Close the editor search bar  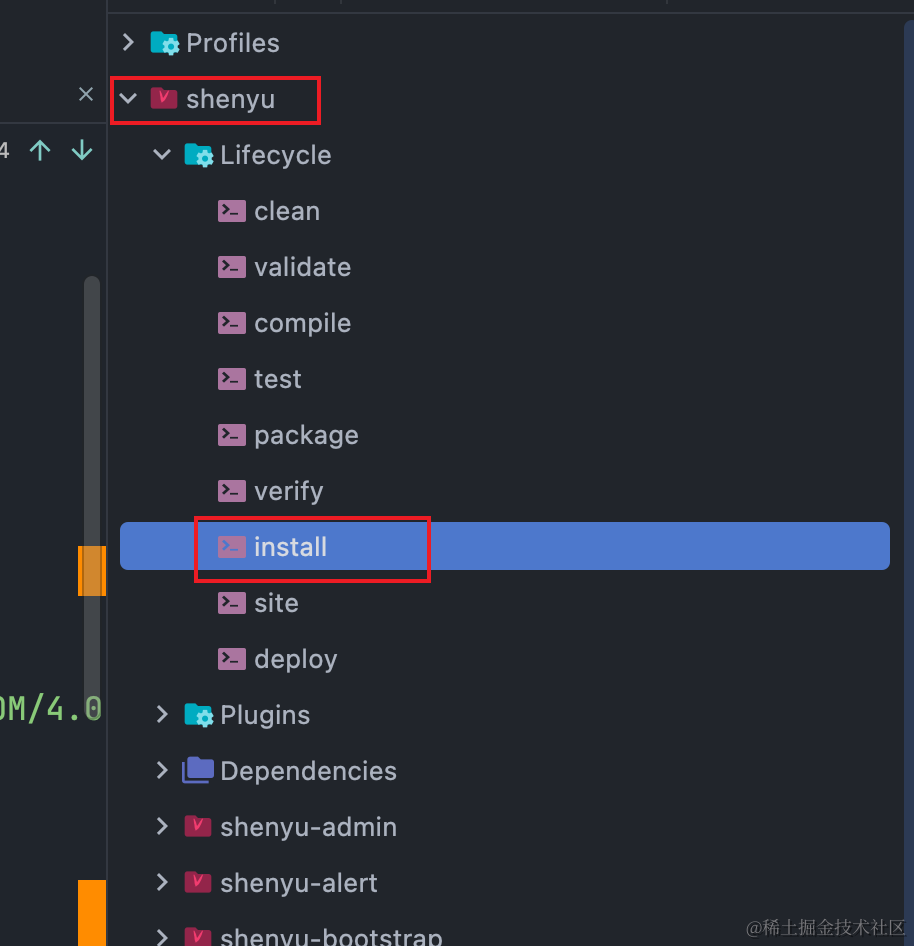tap(86, 94)
